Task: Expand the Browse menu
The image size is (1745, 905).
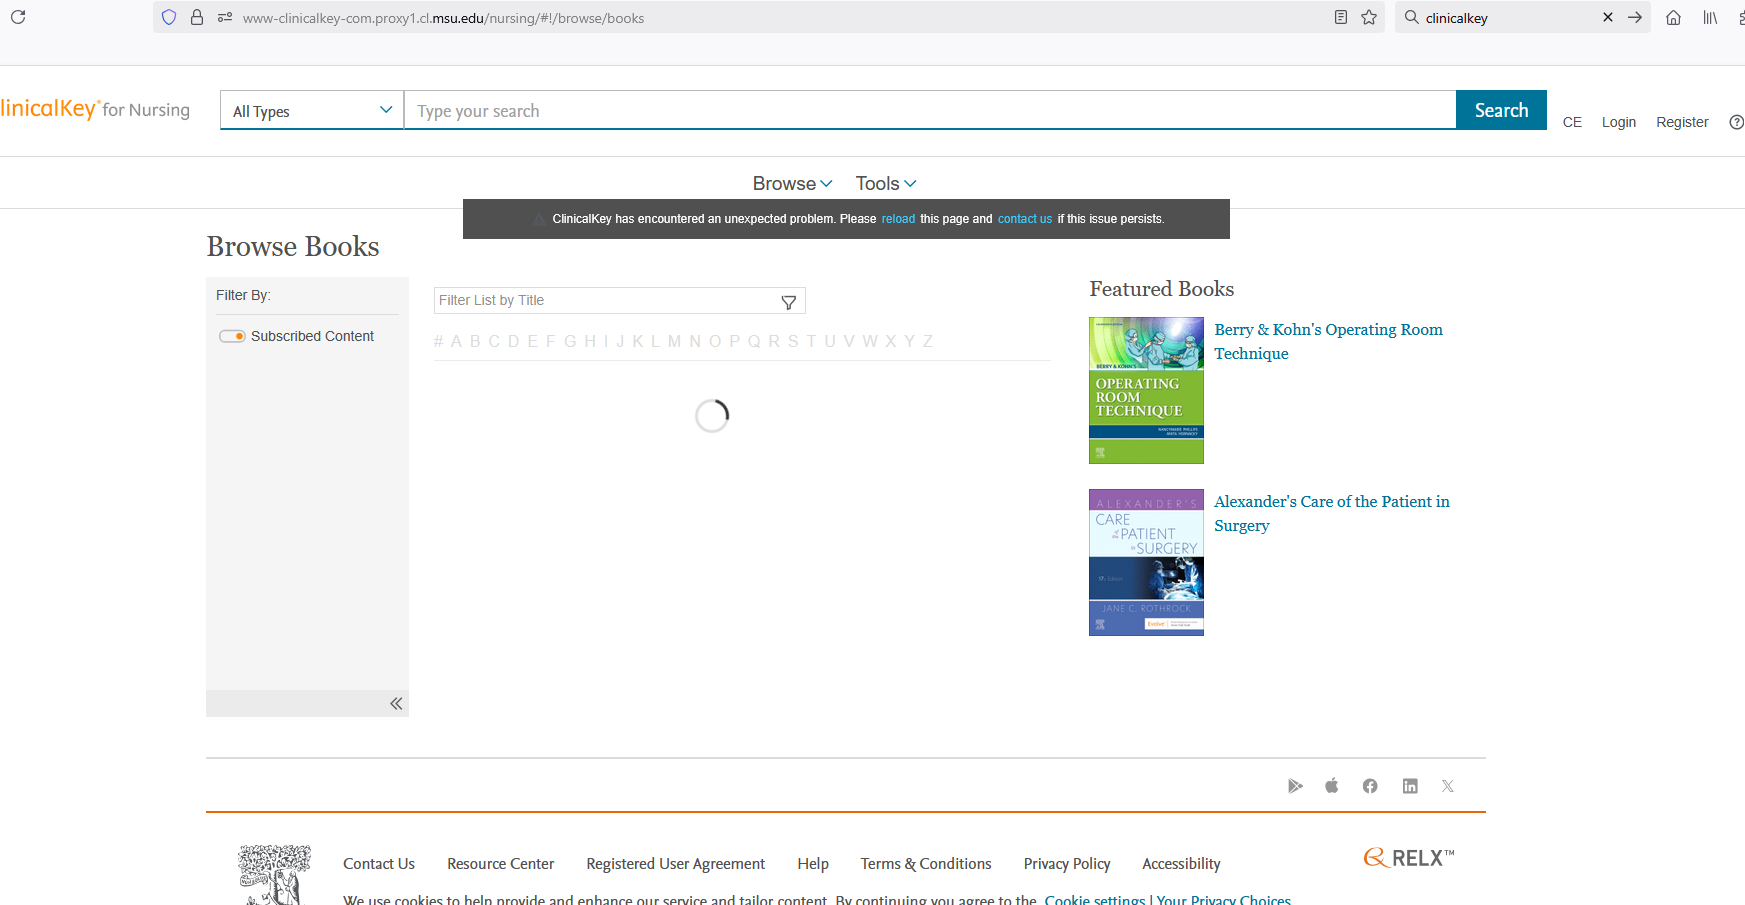Action: 792,183
